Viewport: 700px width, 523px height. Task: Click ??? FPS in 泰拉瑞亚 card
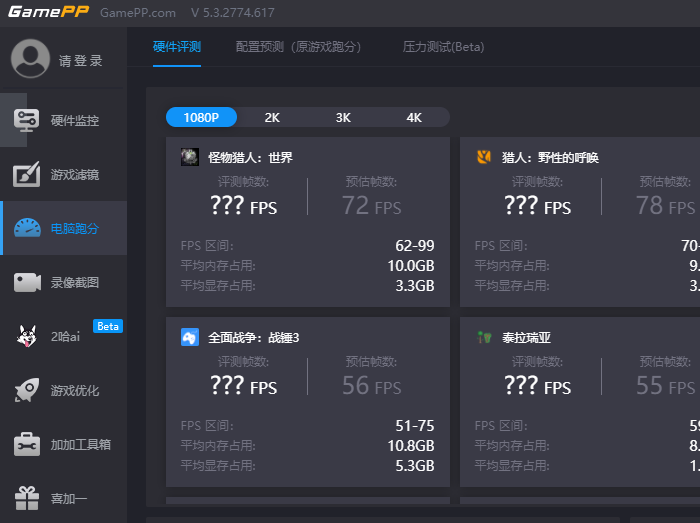[538, 386]
